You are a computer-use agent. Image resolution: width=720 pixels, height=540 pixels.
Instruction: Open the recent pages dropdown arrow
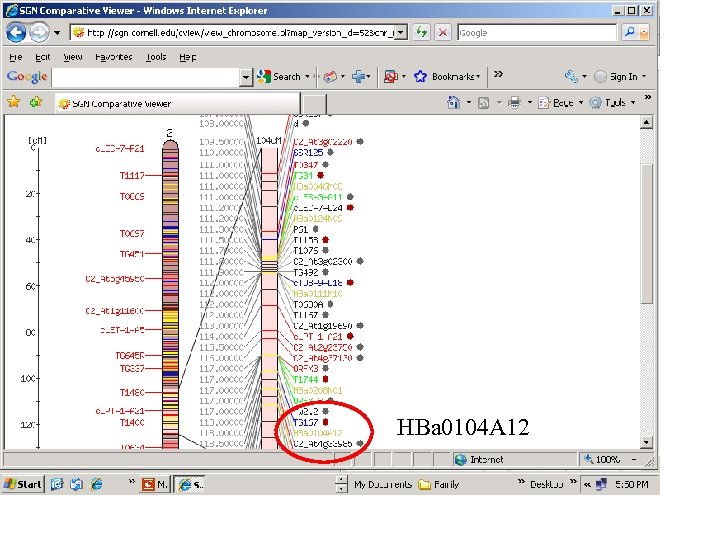(57, 33)
